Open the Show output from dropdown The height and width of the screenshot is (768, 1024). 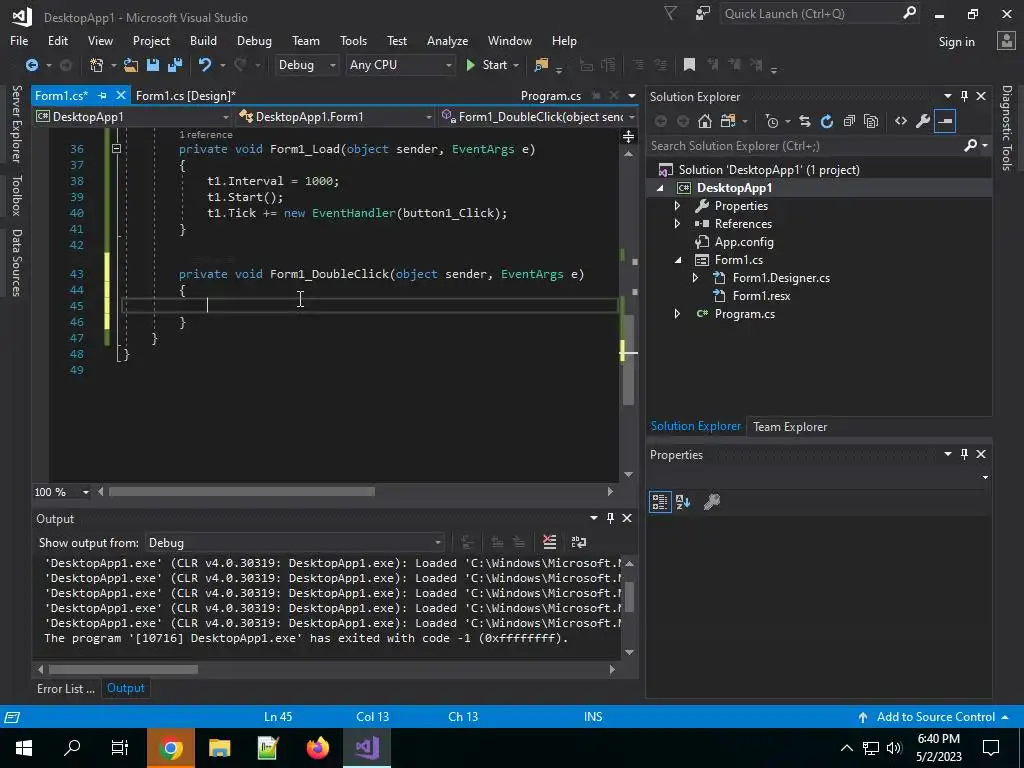pyautogui.click(x=295, y=543)
